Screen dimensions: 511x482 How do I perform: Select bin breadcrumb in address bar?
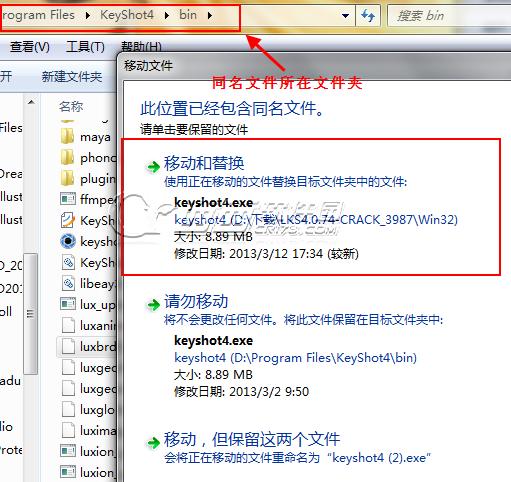(188, 15)
